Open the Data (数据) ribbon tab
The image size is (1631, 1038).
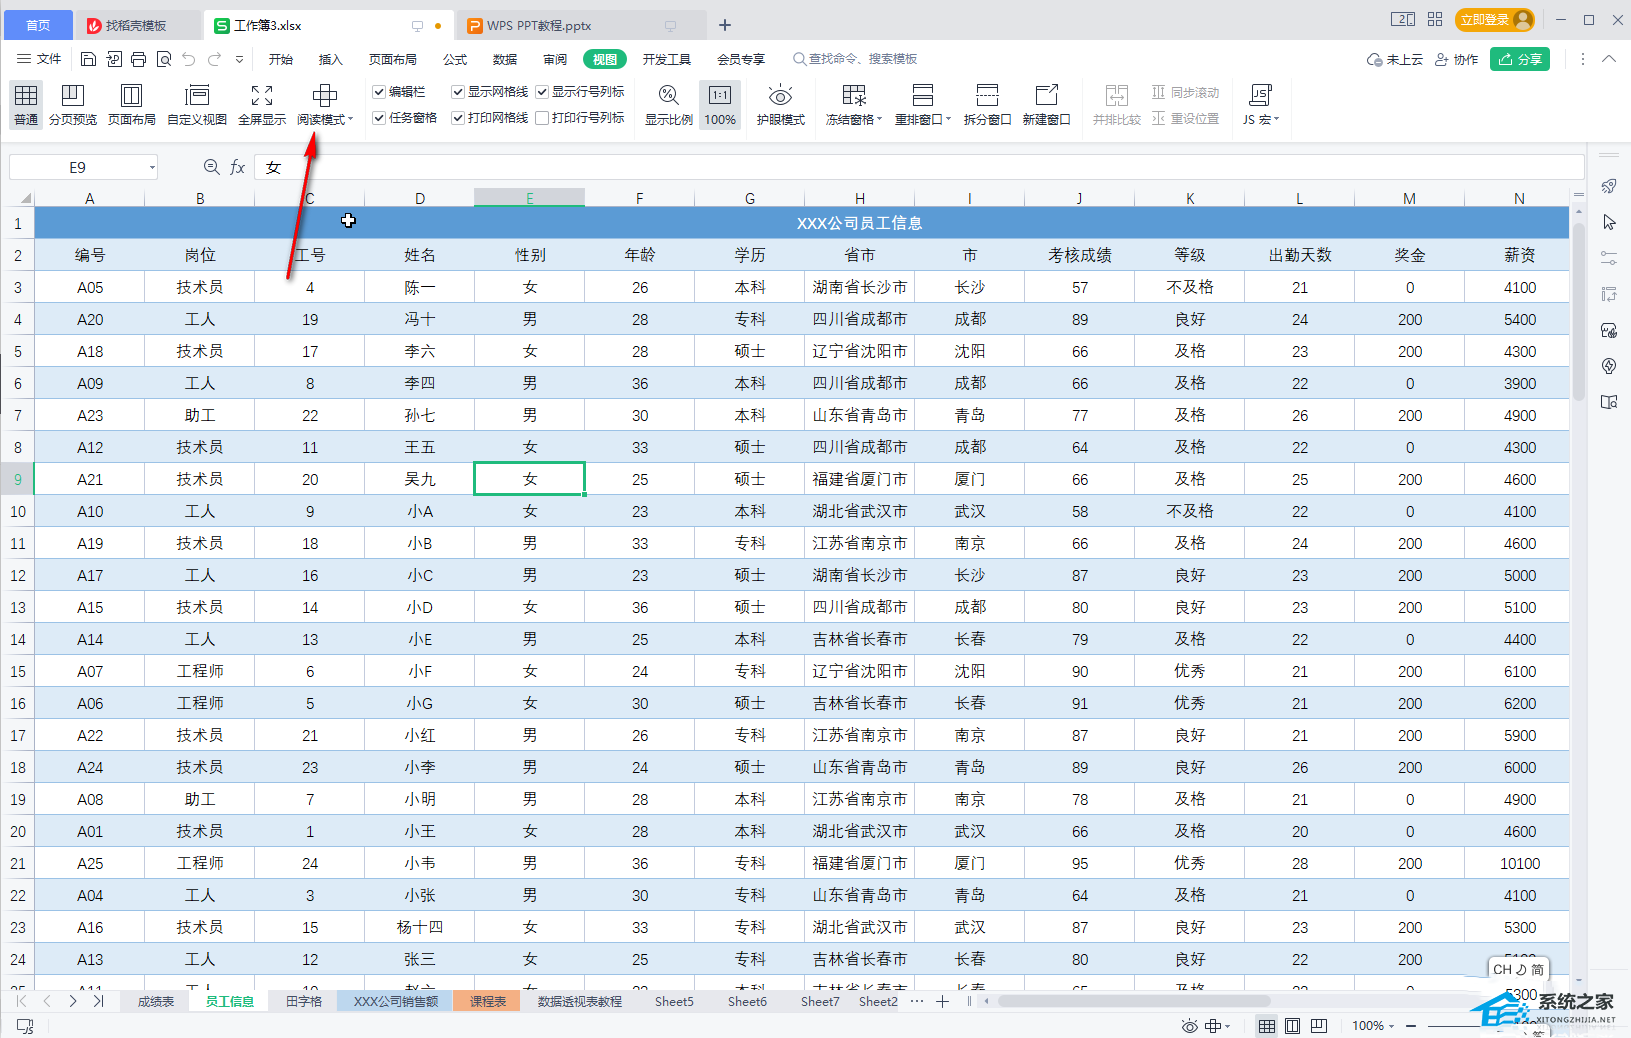(505, 59)
